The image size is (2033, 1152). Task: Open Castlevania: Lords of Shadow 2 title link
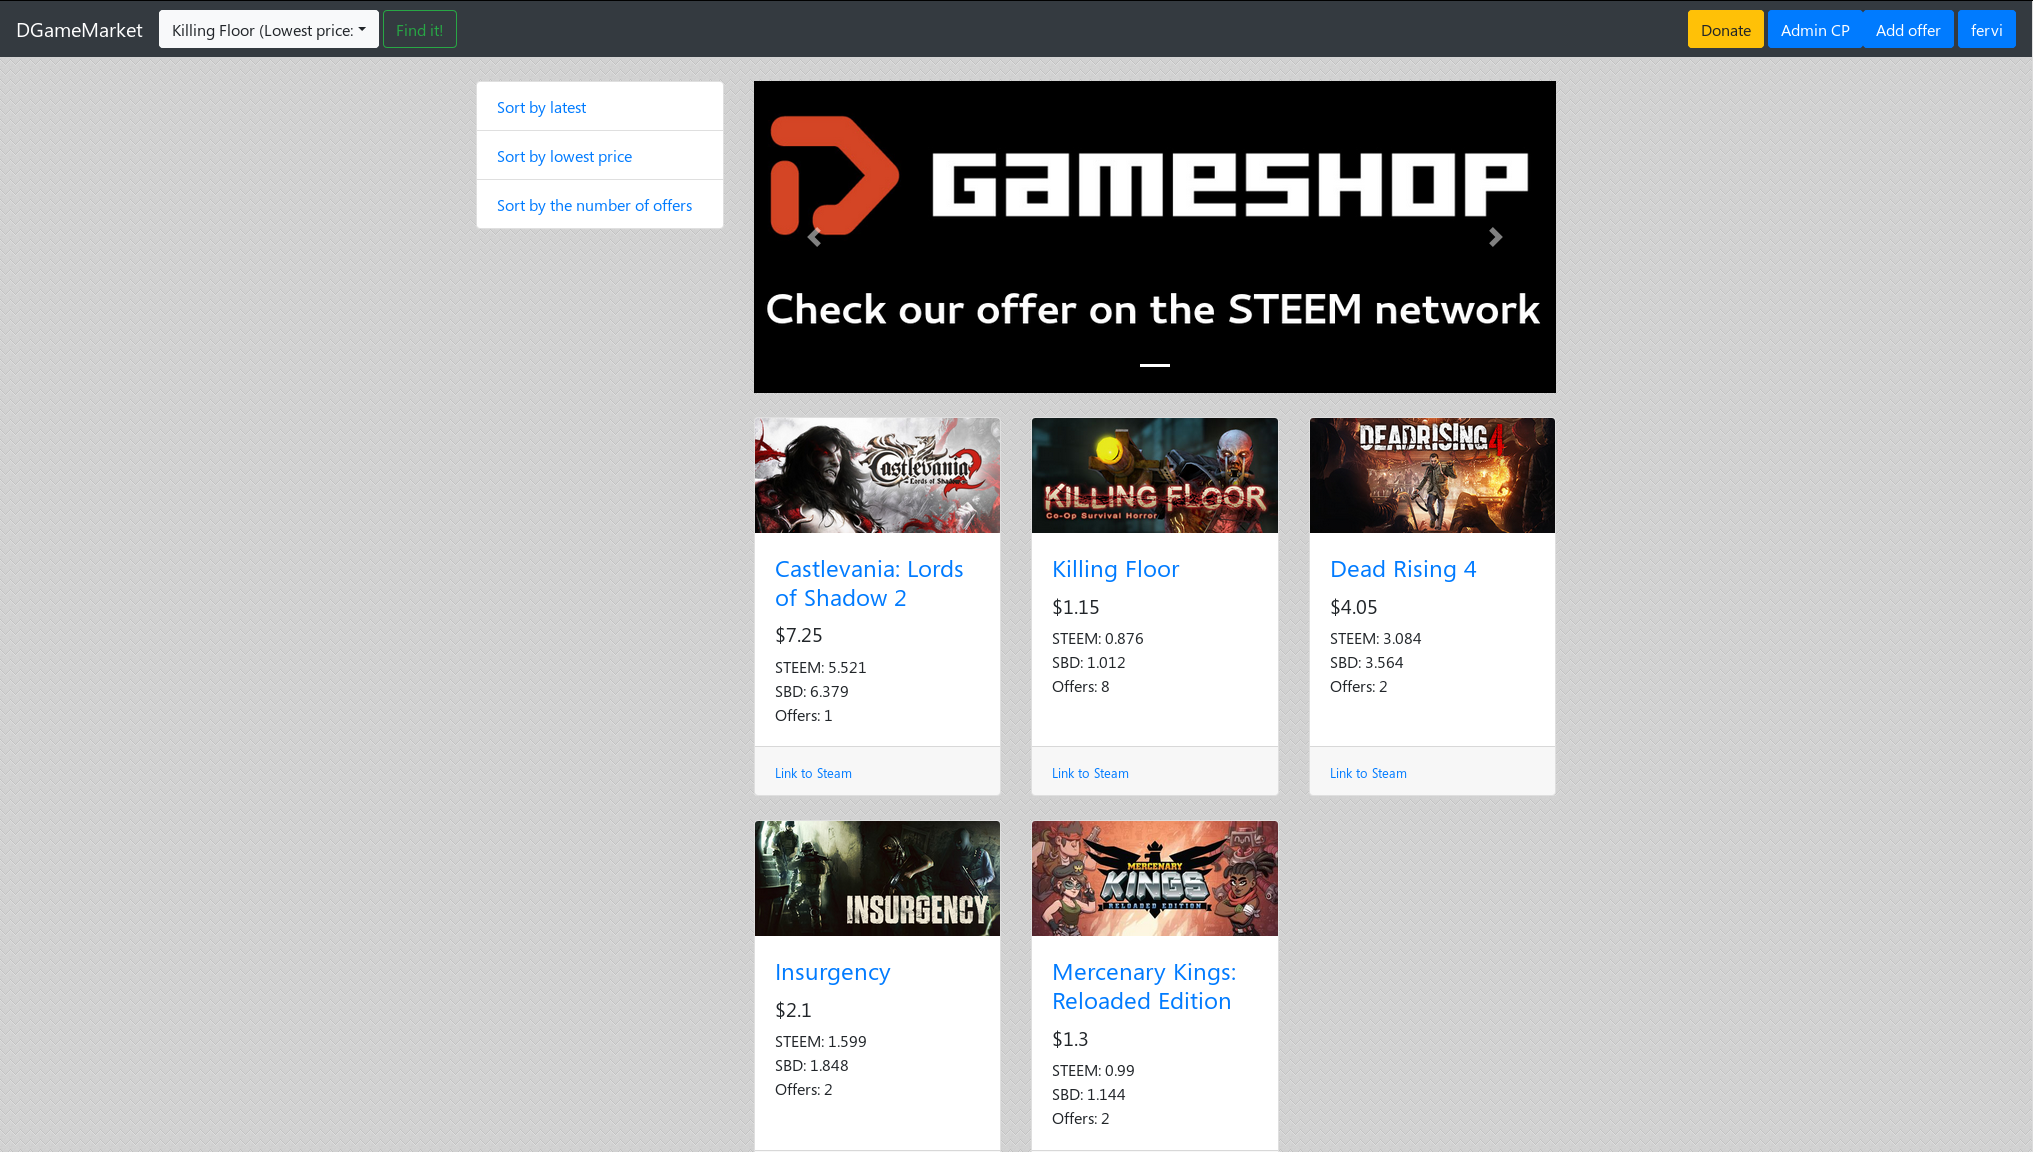pos(869,583)
